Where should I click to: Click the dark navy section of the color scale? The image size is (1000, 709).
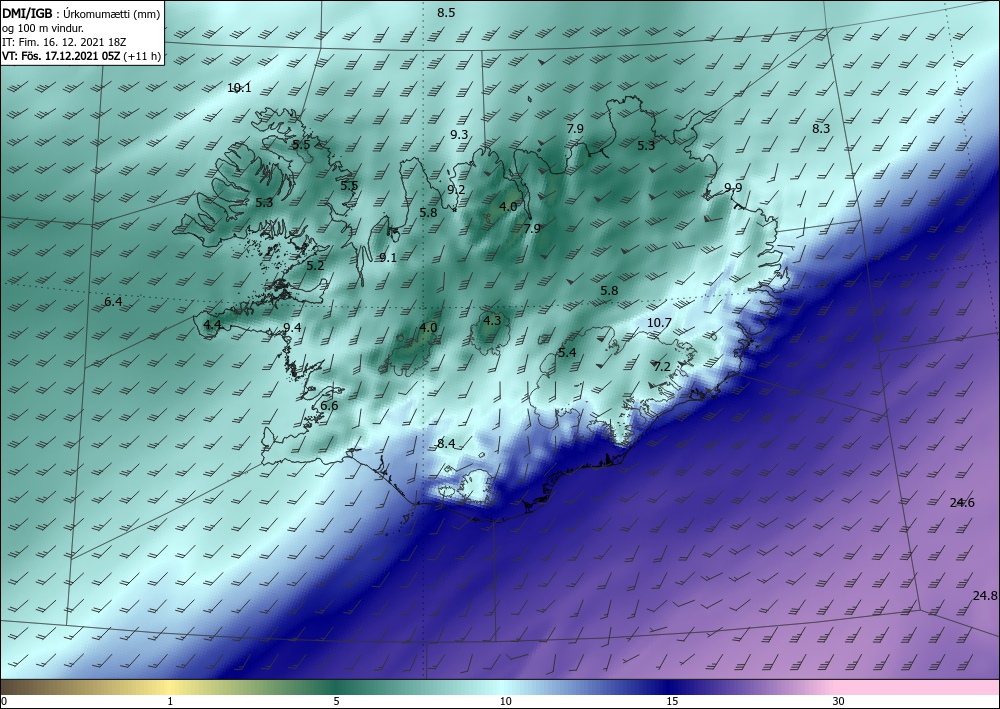670,687
